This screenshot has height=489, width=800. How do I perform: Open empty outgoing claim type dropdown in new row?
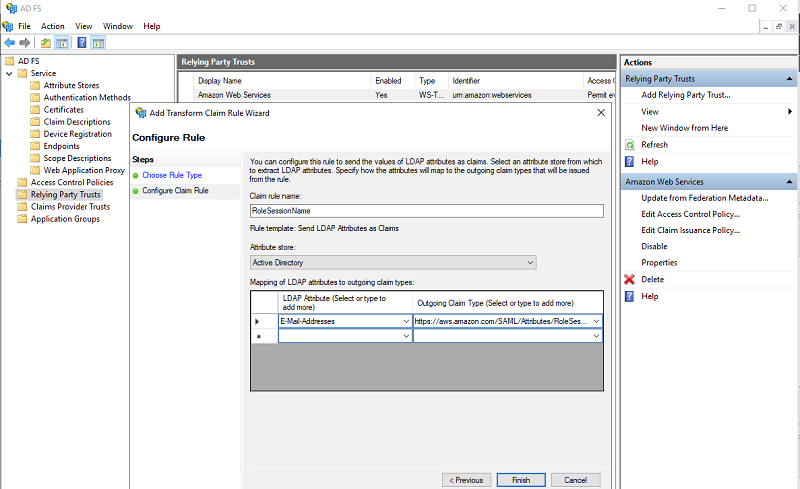[x=596, y=336]
